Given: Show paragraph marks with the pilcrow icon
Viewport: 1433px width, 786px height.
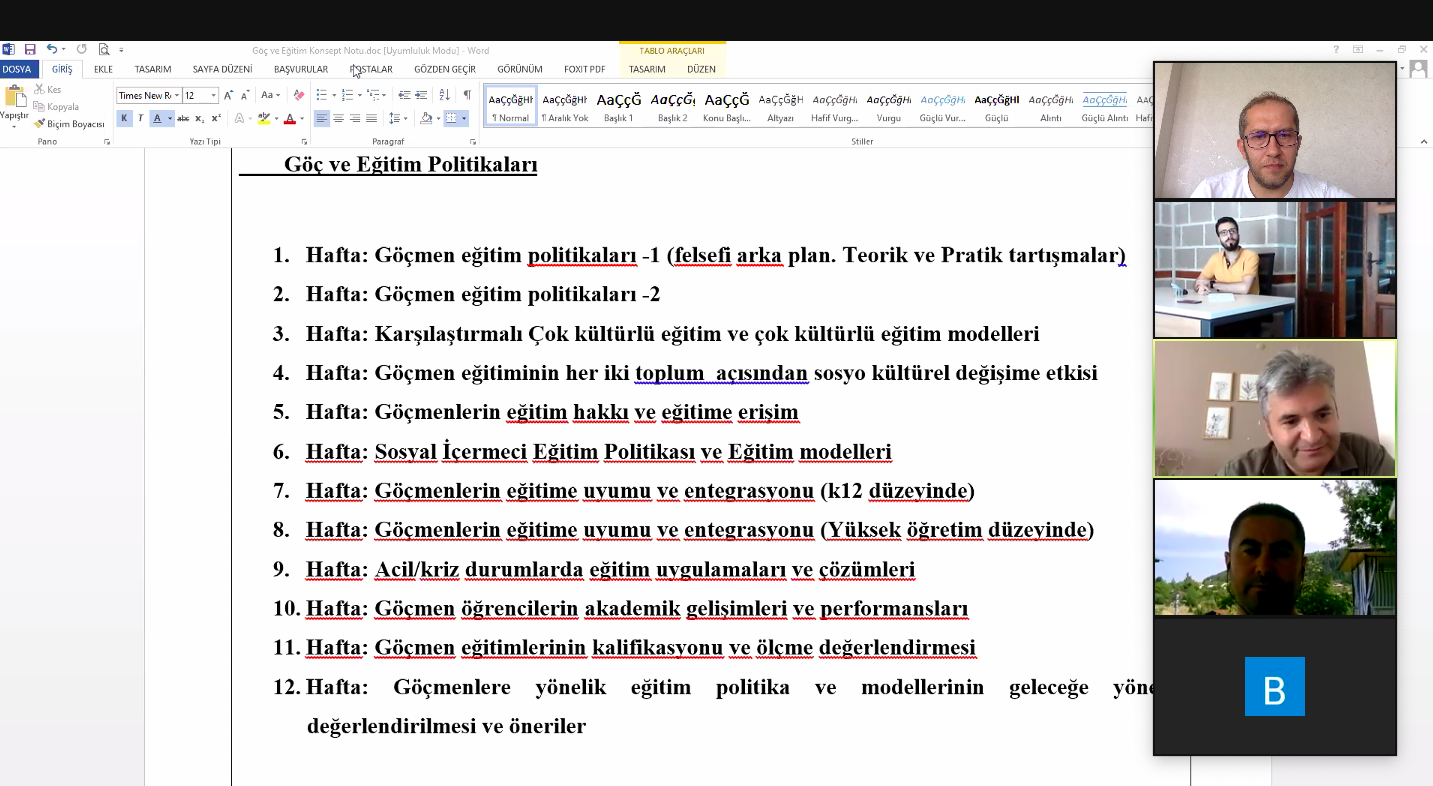Looking at the screenshot, I should pyautogui.click(x=468, y=95).
